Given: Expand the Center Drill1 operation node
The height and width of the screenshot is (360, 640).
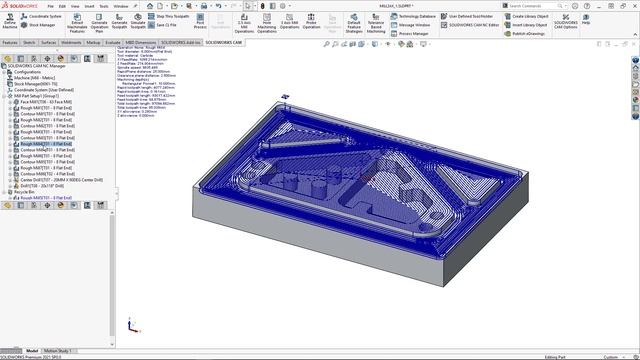Looking at the screenshot, I should [10, 180].
